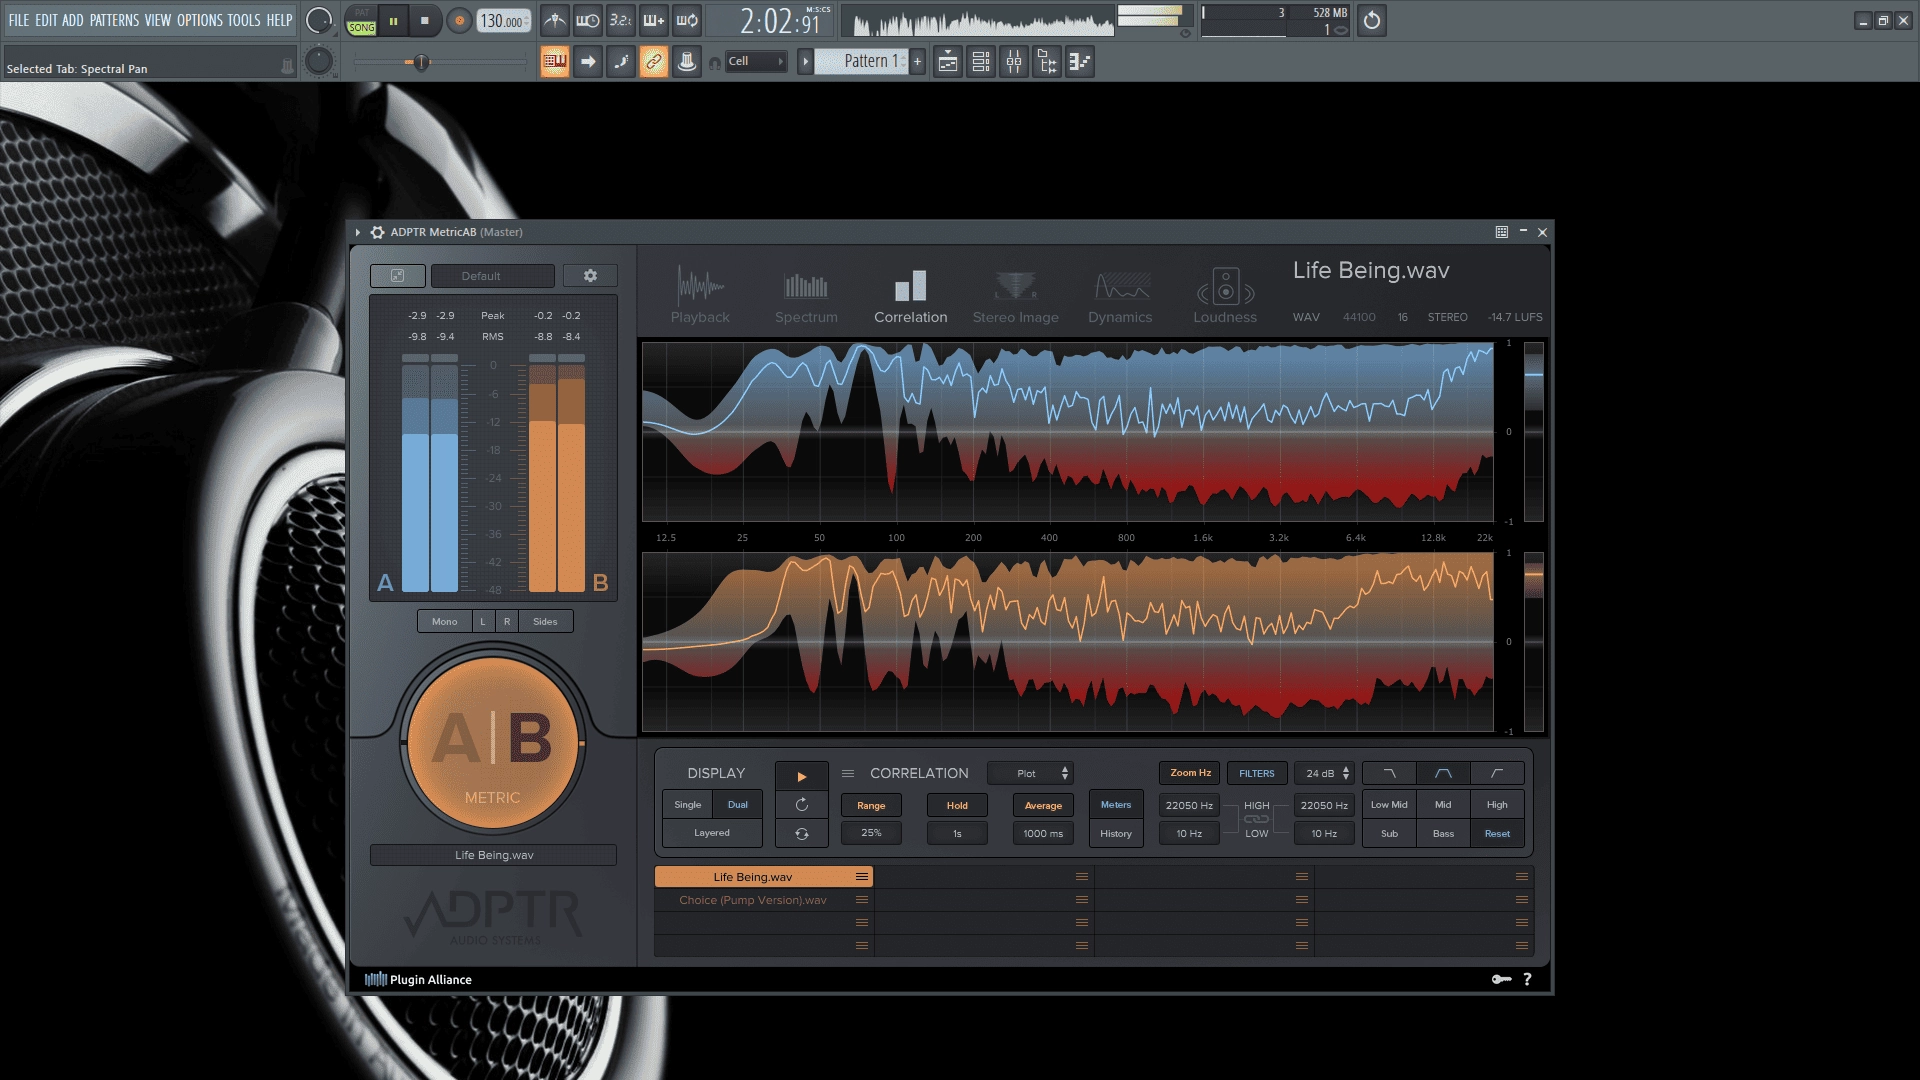
Task: Toggle the link/multilink controllers icon
Action: (x=654, y=62)
